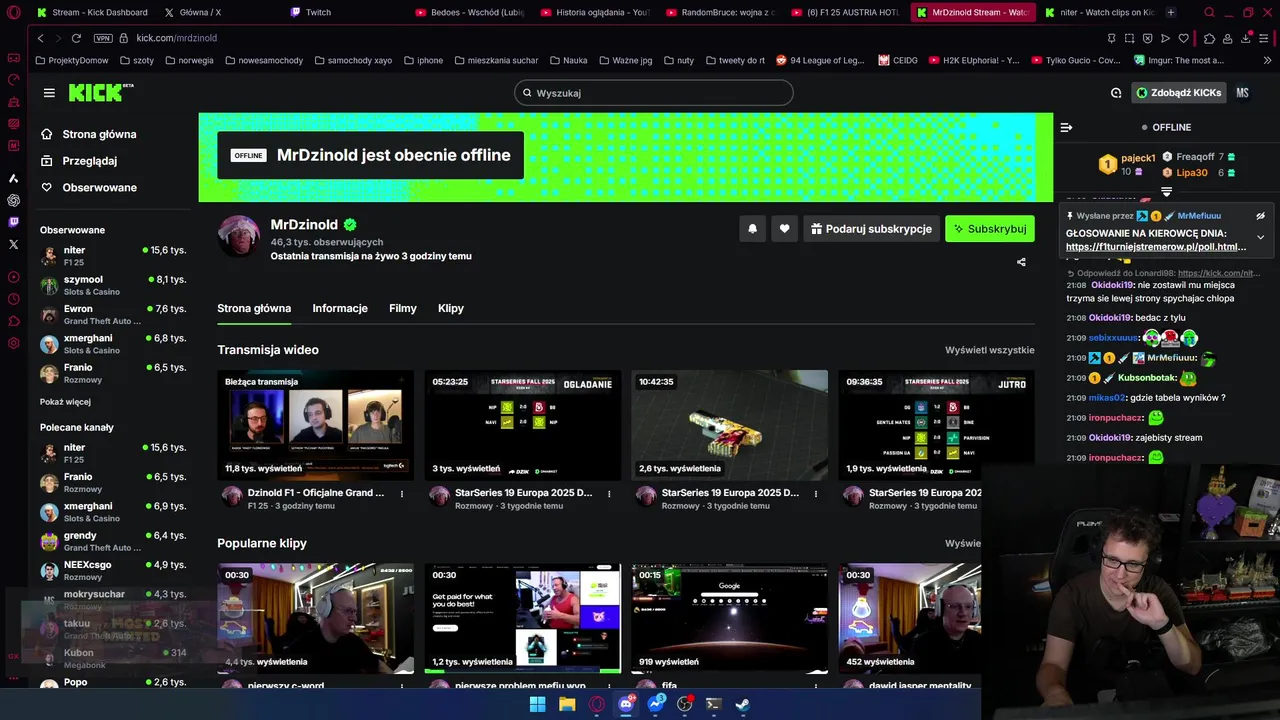This screenshot has width=1280, height=720.
Task: Open browser downloads icon
Action: tap(1248, 38)
